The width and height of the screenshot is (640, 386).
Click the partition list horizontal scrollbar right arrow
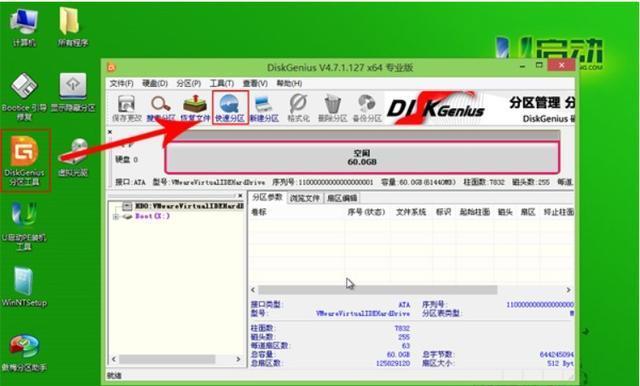pos(568,290)
